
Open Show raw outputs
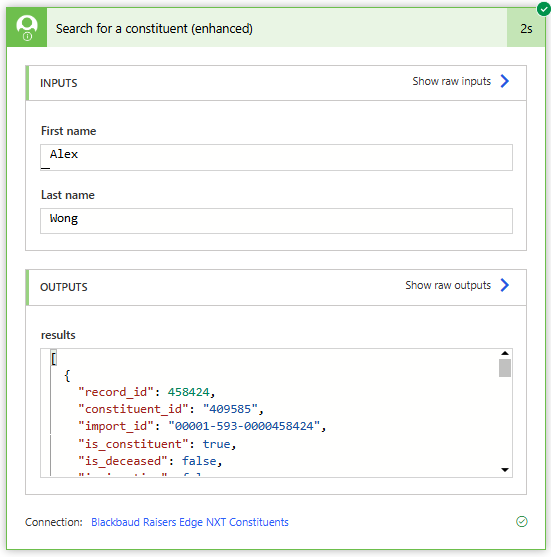(448, 285)
